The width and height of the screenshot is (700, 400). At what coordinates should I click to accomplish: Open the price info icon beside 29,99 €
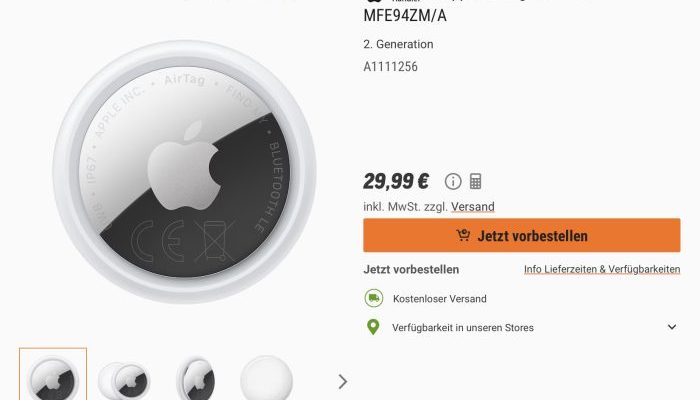pyautogui.click(x=453, y=182)
